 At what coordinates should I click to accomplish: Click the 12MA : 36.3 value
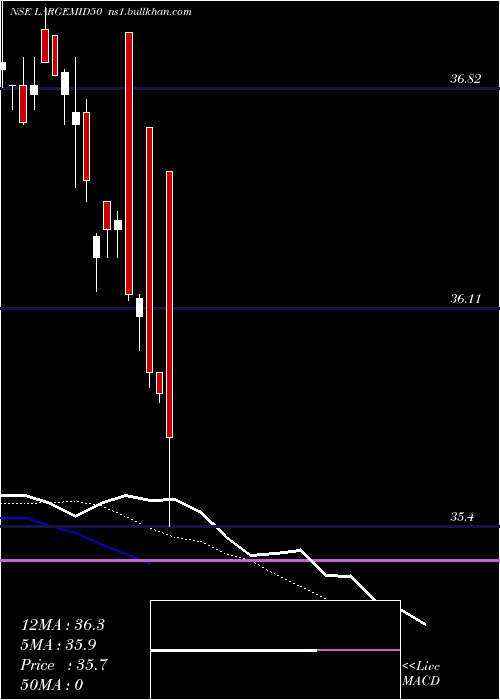62,625
